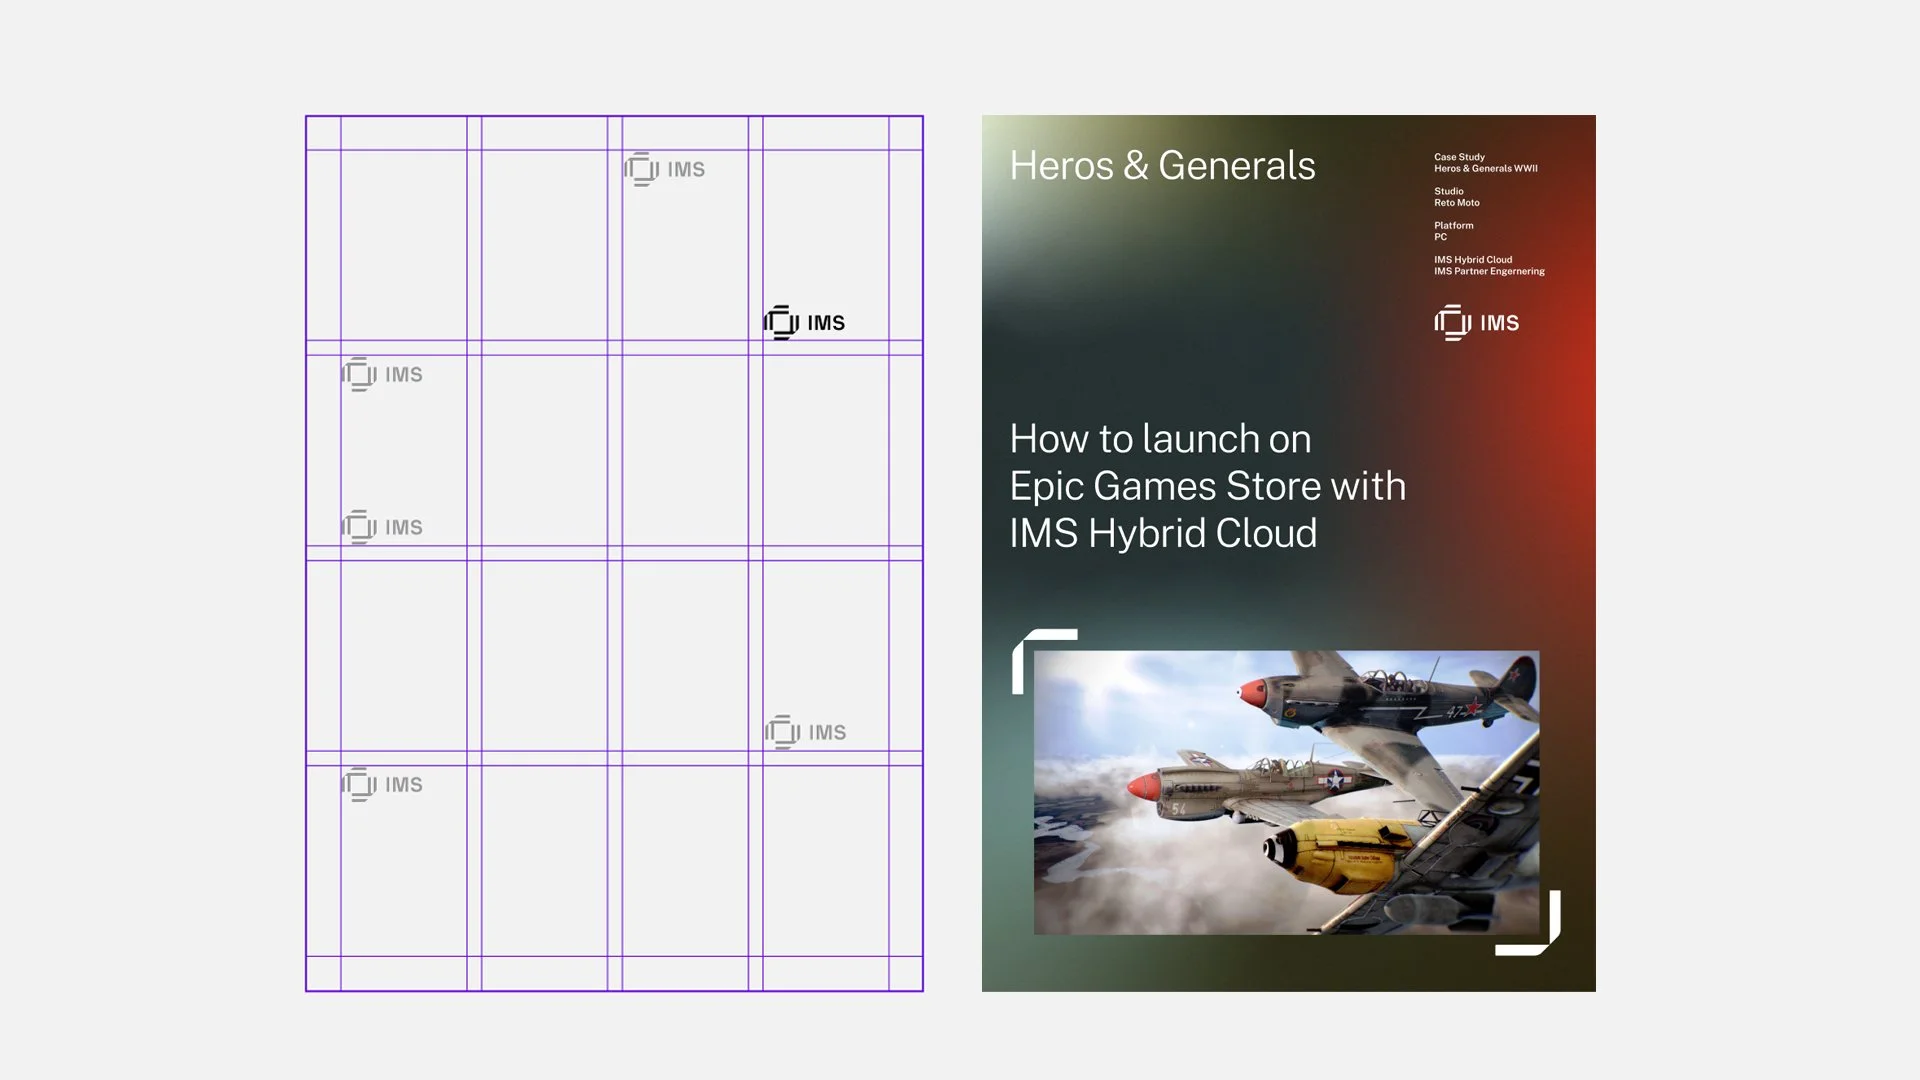Image resolution: width=1920 pixels, height=1080 pixels.
Task: Click gray IMS logo at bottom of second row
Action: (x=383, y=527)
